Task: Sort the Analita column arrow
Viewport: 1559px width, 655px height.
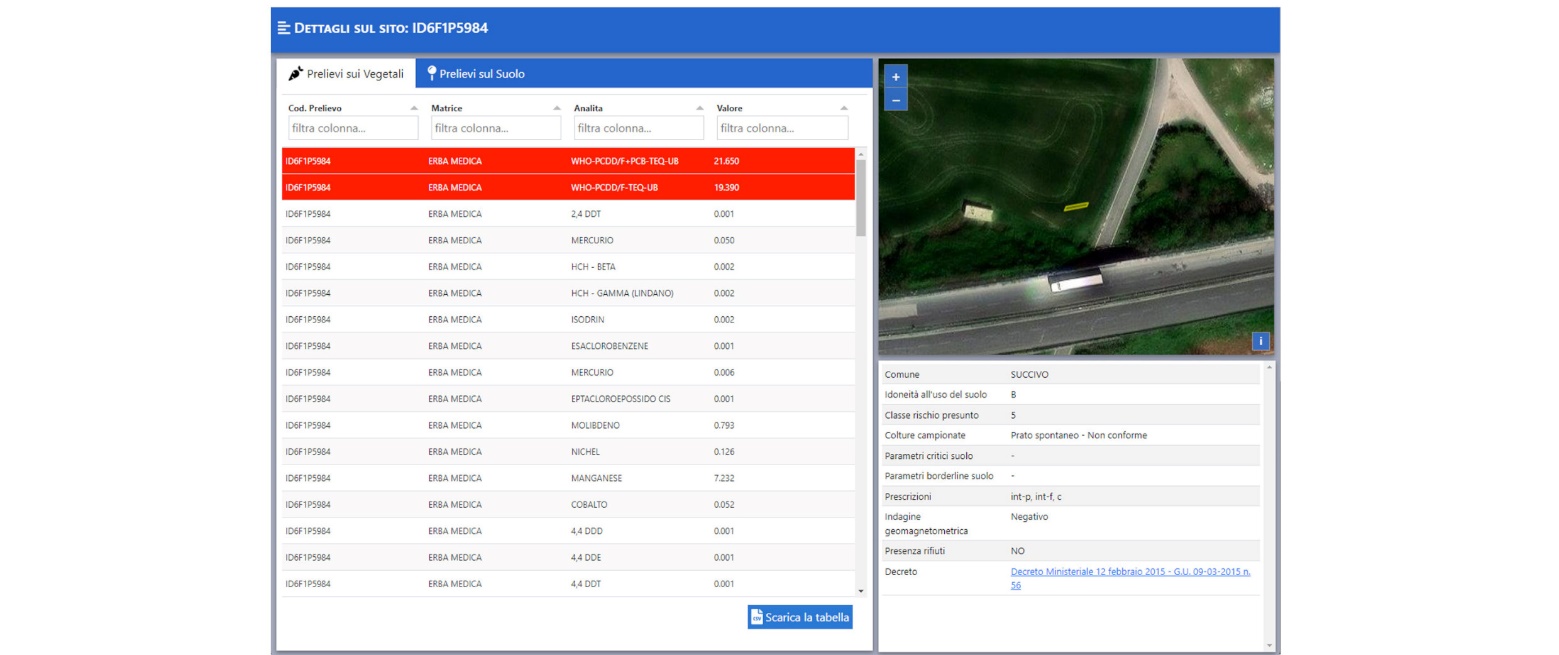Action: (700, 108)
